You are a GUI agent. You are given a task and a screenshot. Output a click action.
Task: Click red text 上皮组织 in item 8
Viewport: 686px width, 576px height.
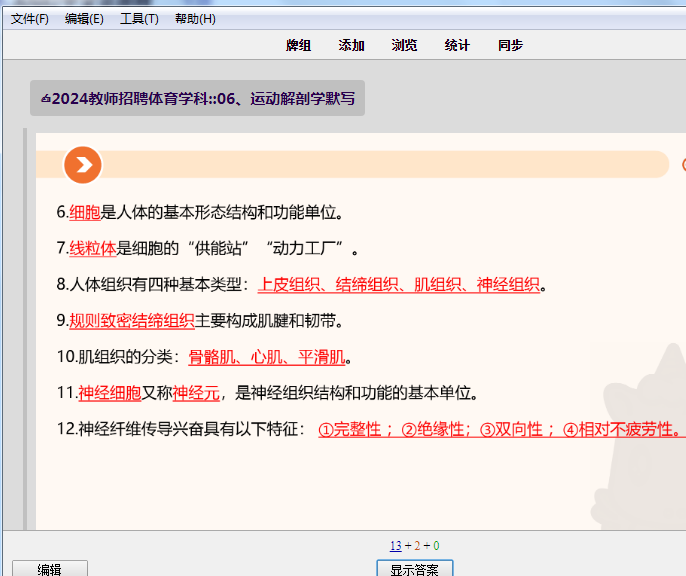click(289, 285)
